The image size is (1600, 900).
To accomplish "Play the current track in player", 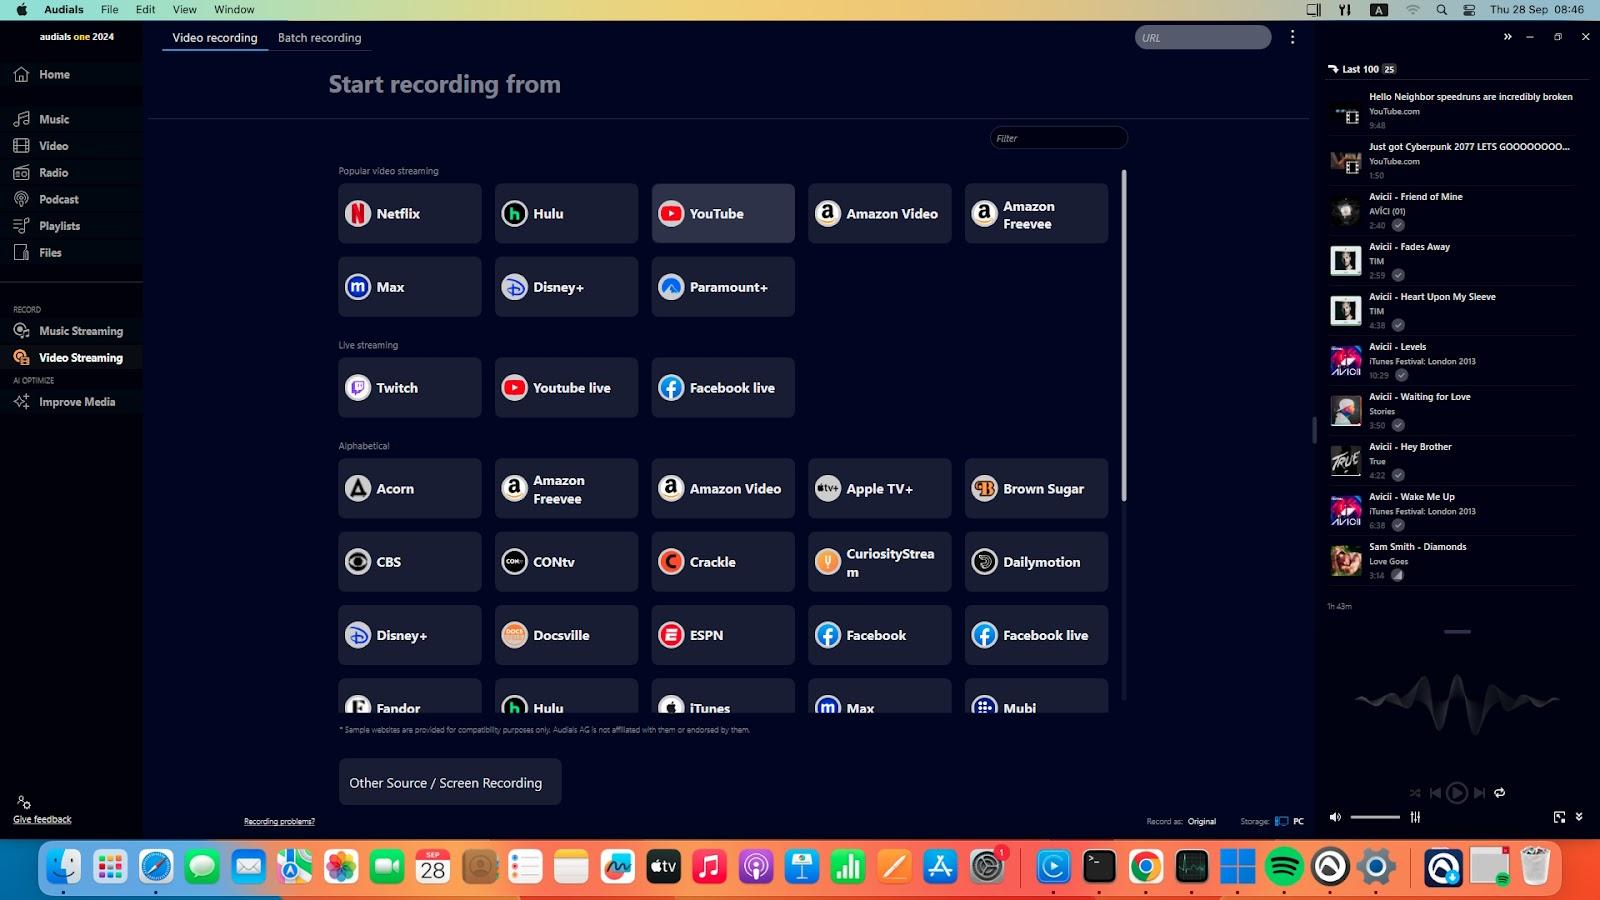I will click(1457, 793).
